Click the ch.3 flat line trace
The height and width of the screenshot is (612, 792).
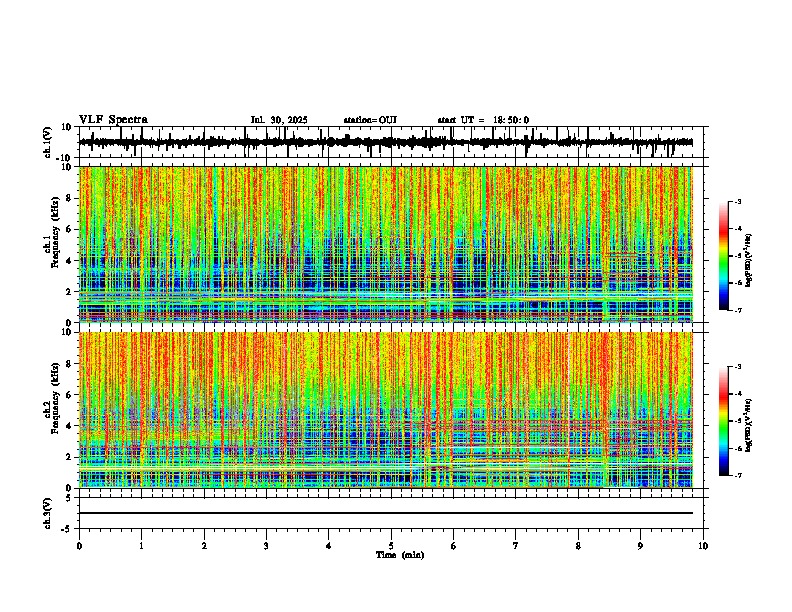386,513
